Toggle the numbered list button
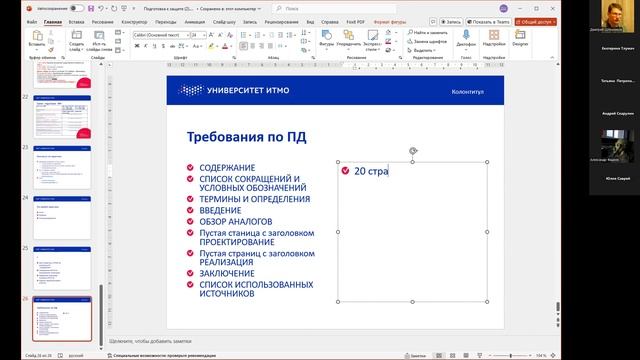This screenshot has width=640, height=360. coord(257,35)
